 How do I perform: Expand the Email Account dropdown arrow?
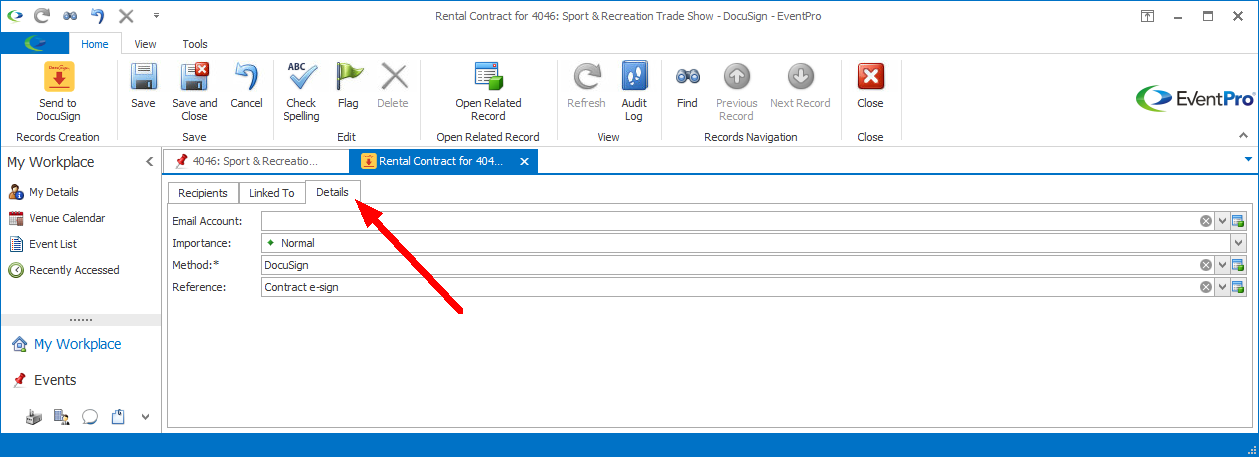pyautogui.click(x=1222, y=221)
